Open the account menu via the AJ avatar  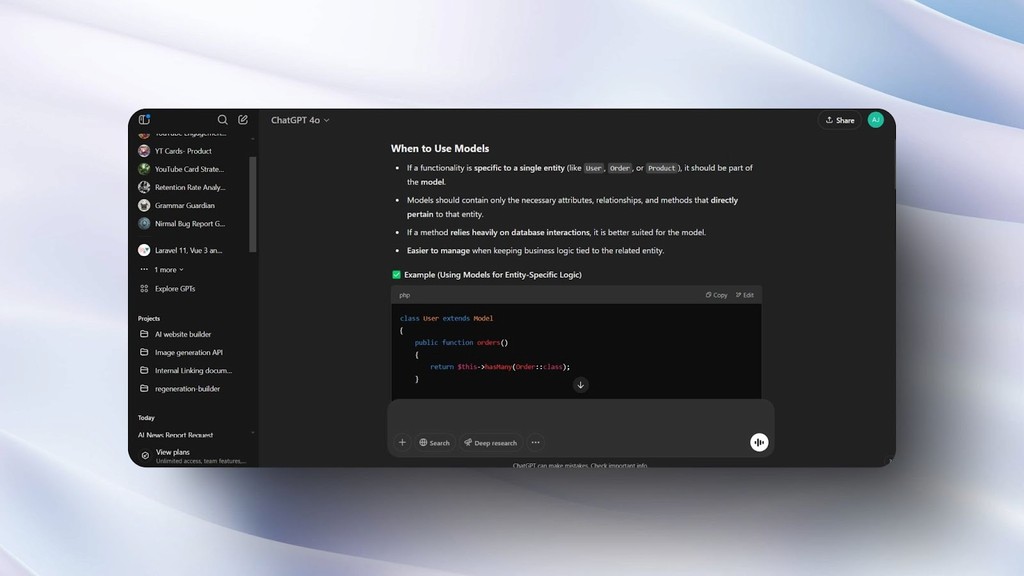pos(875,119)
